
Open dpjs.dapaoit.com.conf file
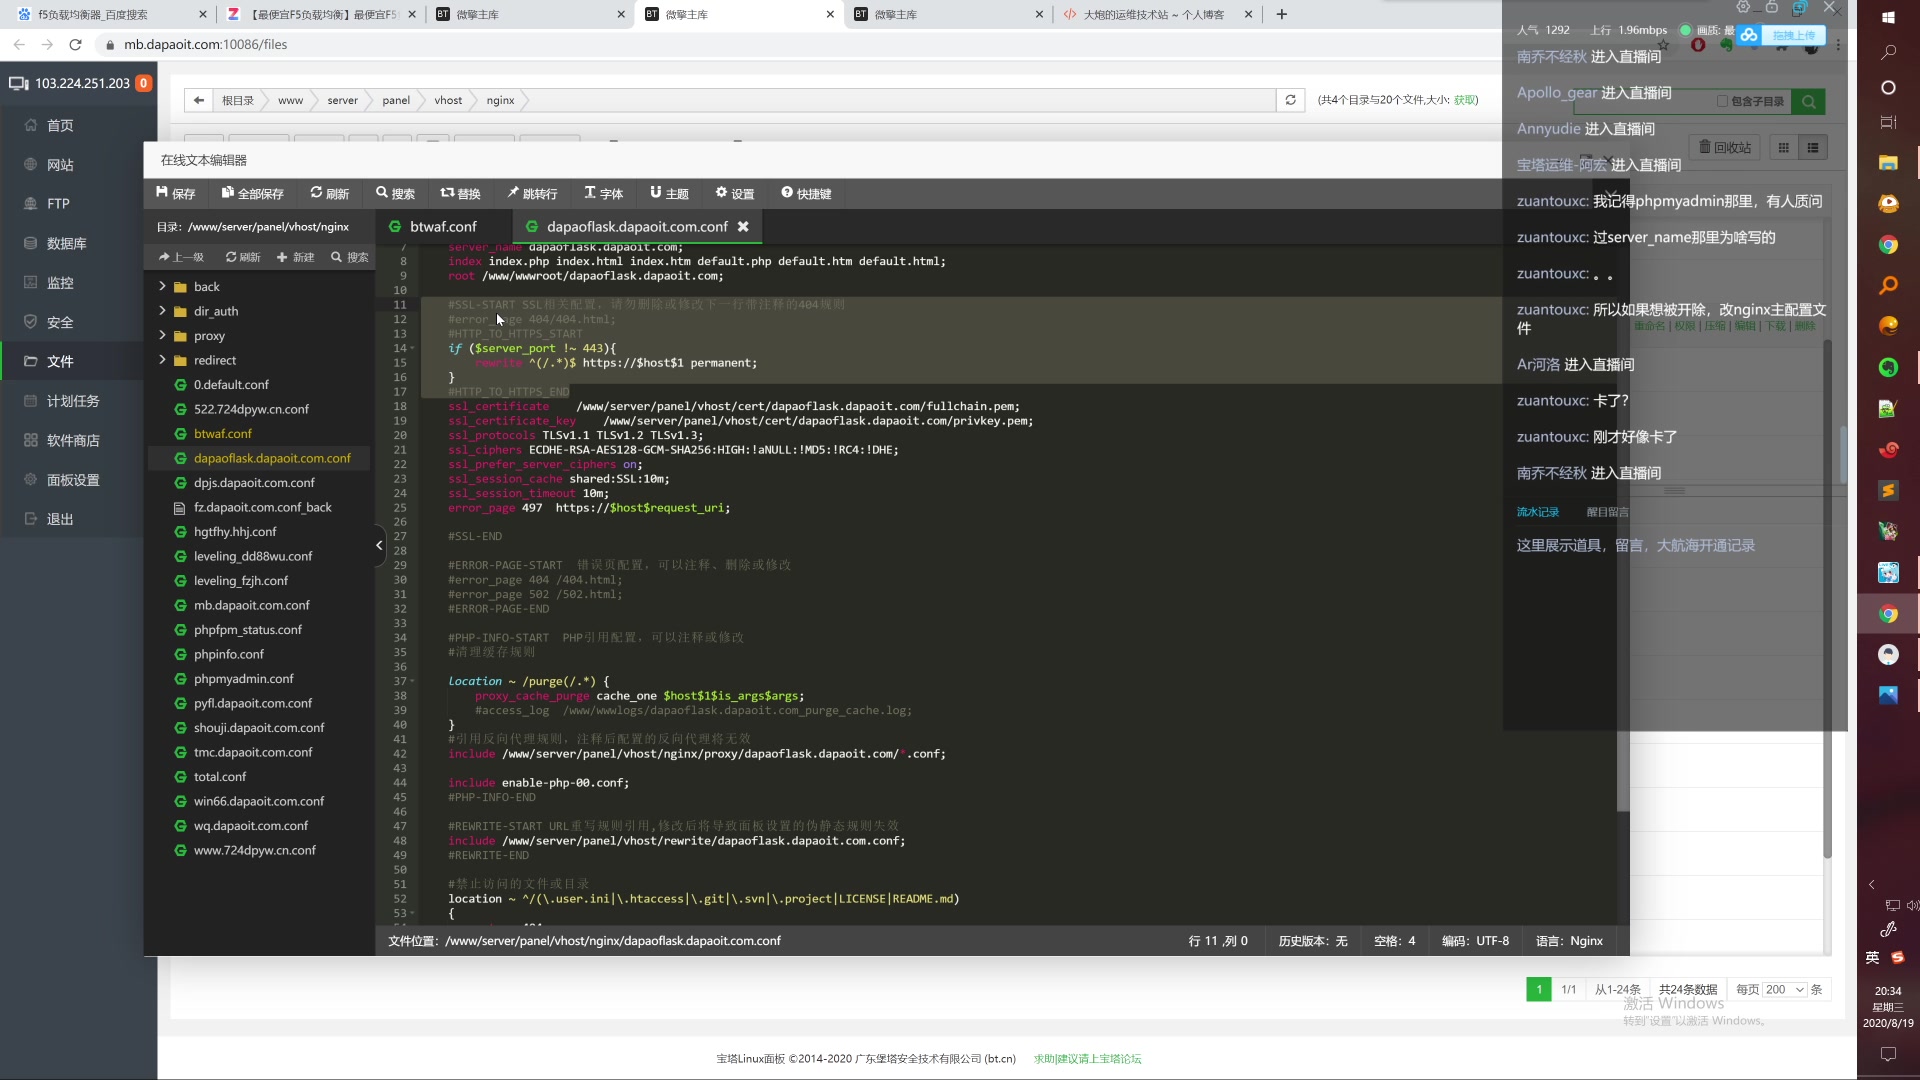(x=254, y=482)
